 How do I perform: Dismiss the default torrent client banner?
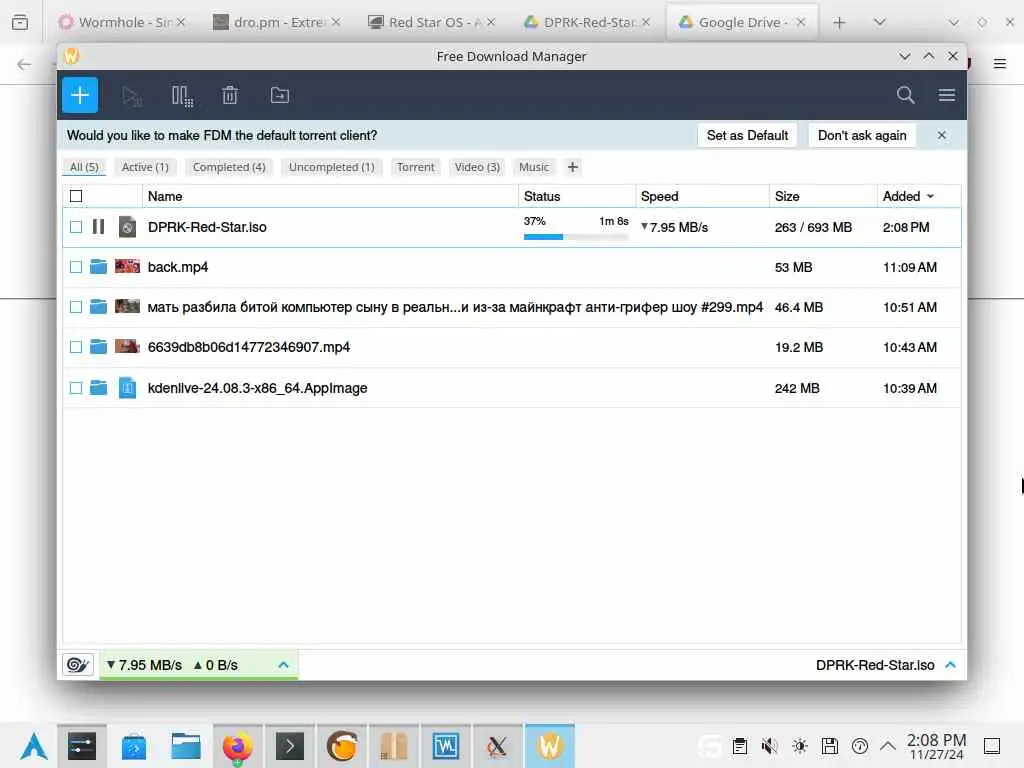[942, 135]
